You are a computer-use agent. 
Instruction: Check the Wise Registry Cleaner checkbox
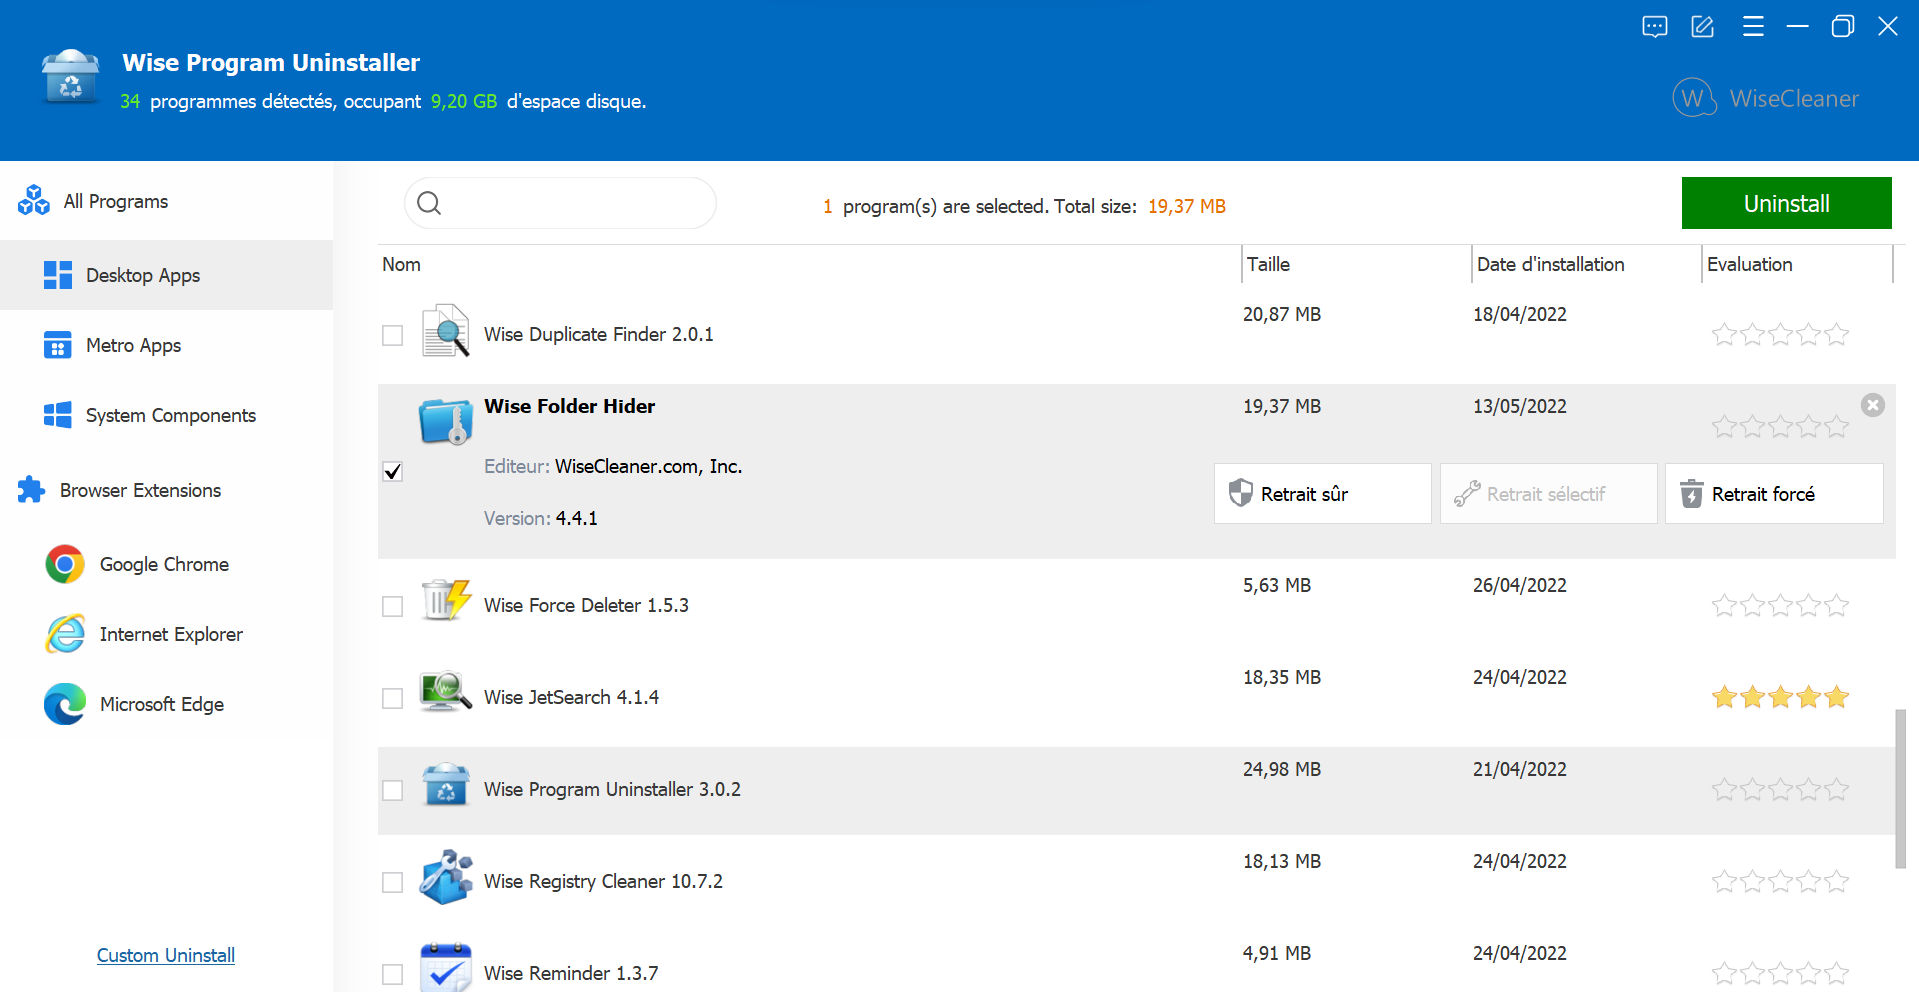tap(393, 882)
